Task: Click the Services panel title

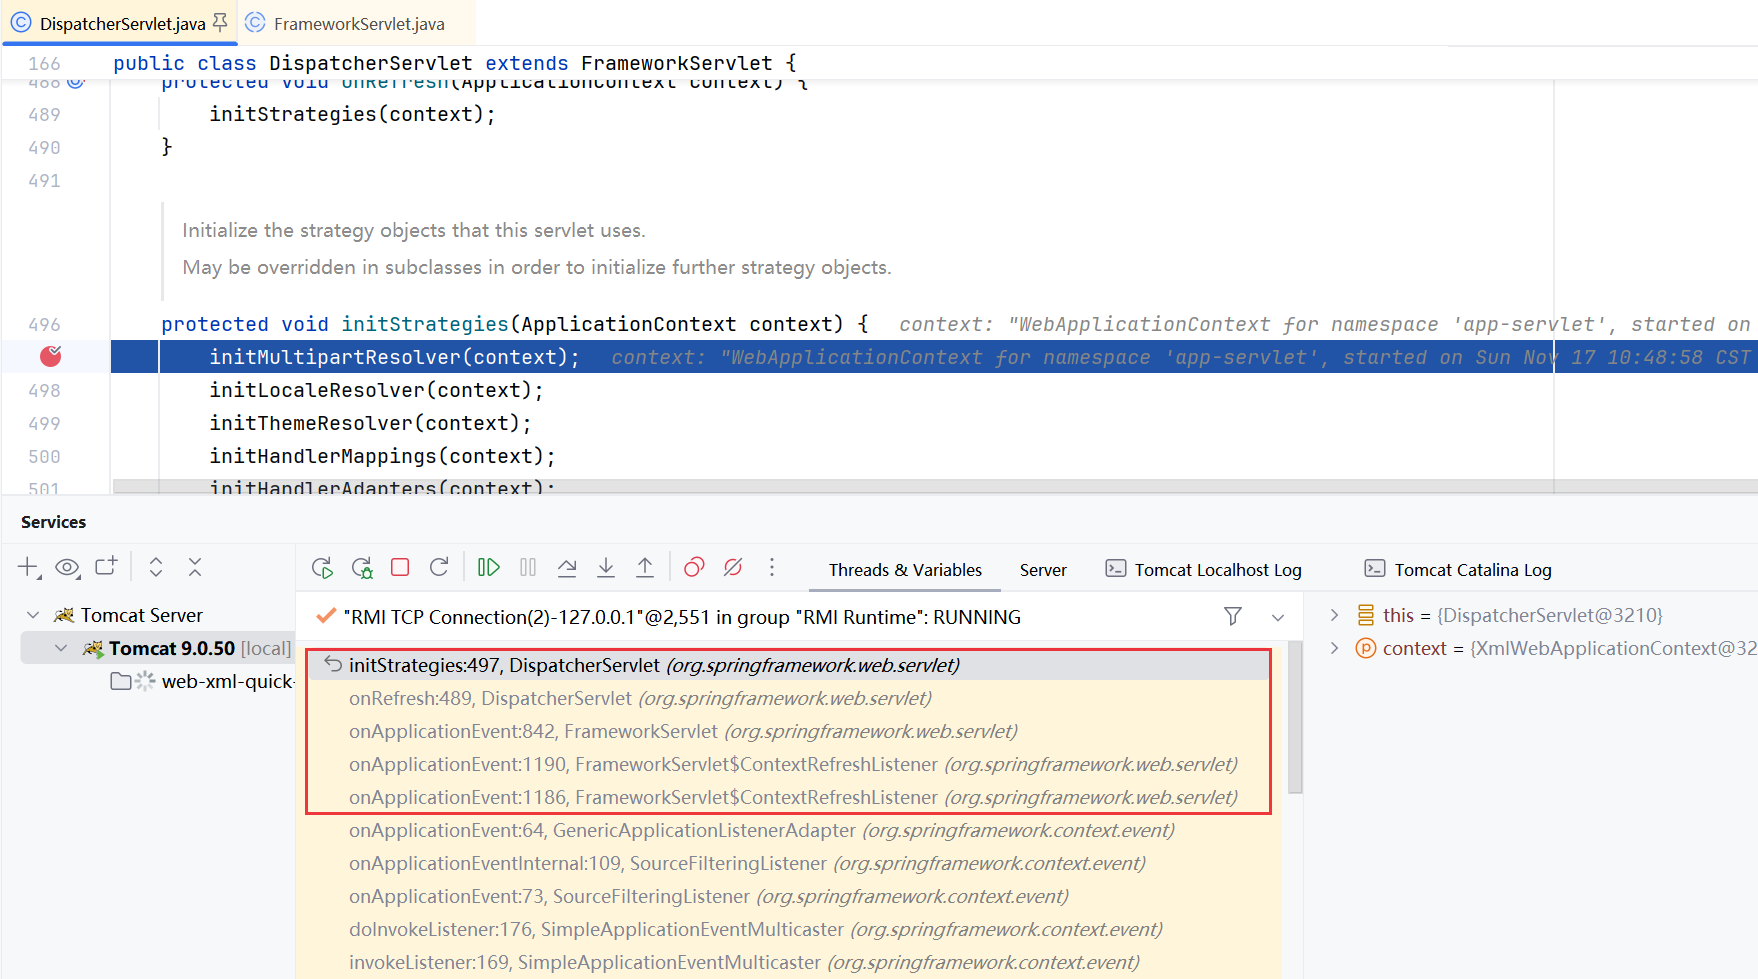Action: point(54,522)
